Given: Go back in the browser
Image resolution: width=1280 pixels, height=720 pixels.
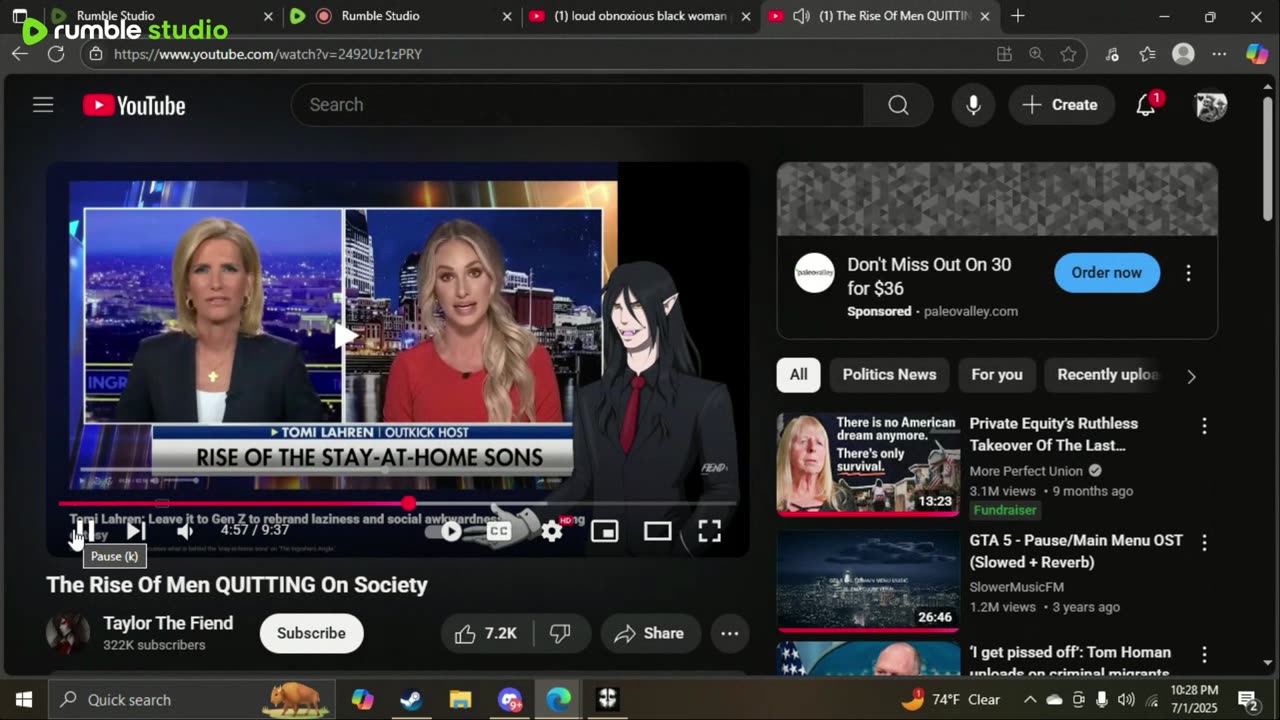Looking at the screenshot, I should pos(20,54).
